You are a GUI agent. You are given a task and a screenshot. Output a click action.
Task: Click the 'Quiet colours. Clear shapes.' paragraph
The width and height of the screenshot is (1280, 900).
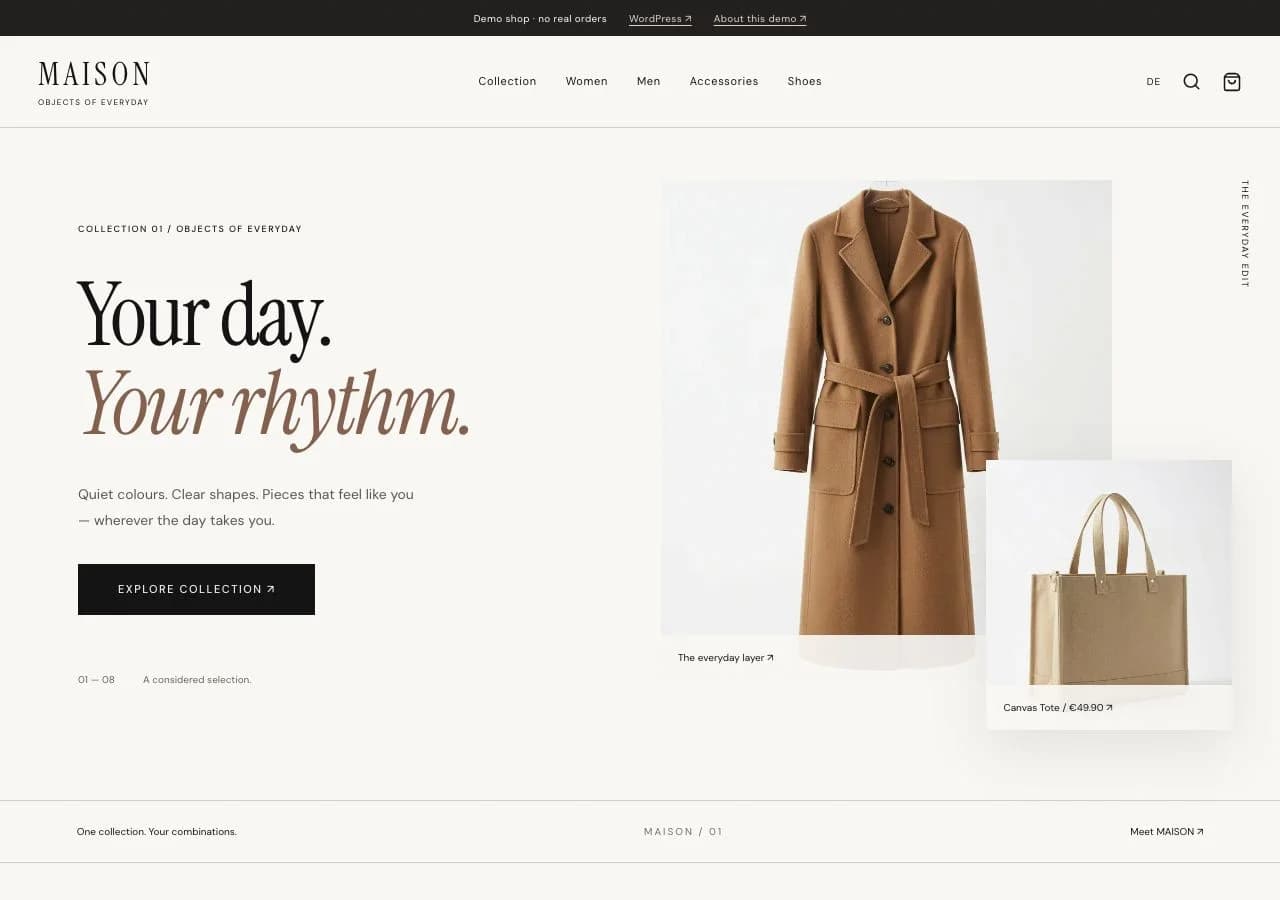(246, 507)
